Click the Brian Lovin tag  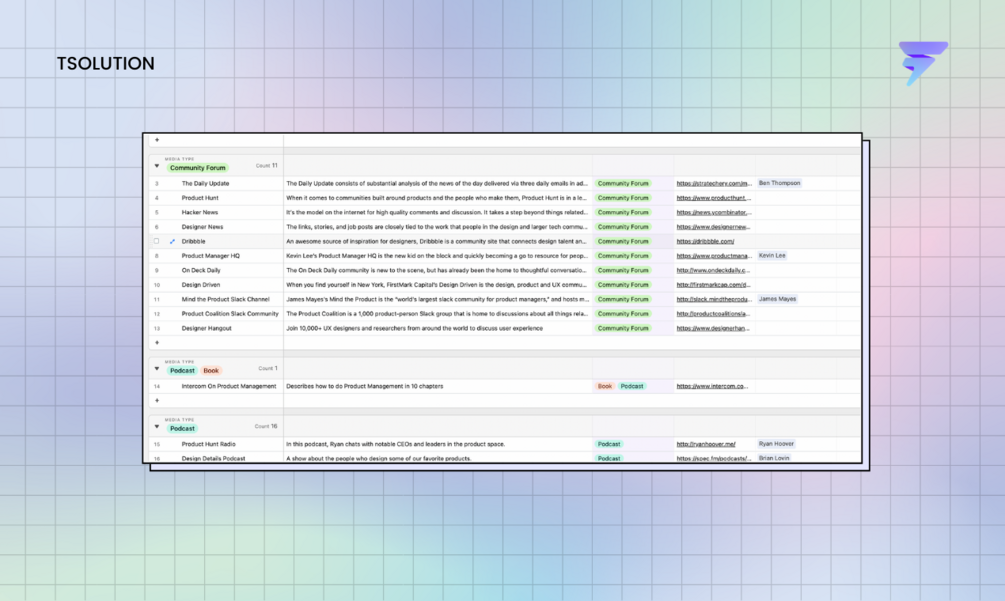click(774, 458)
